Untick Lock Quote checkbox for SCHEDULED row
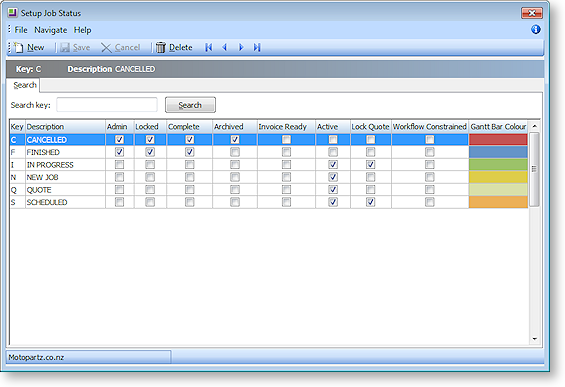Viewport: 565px width, 387px height. tap(370, 202)
